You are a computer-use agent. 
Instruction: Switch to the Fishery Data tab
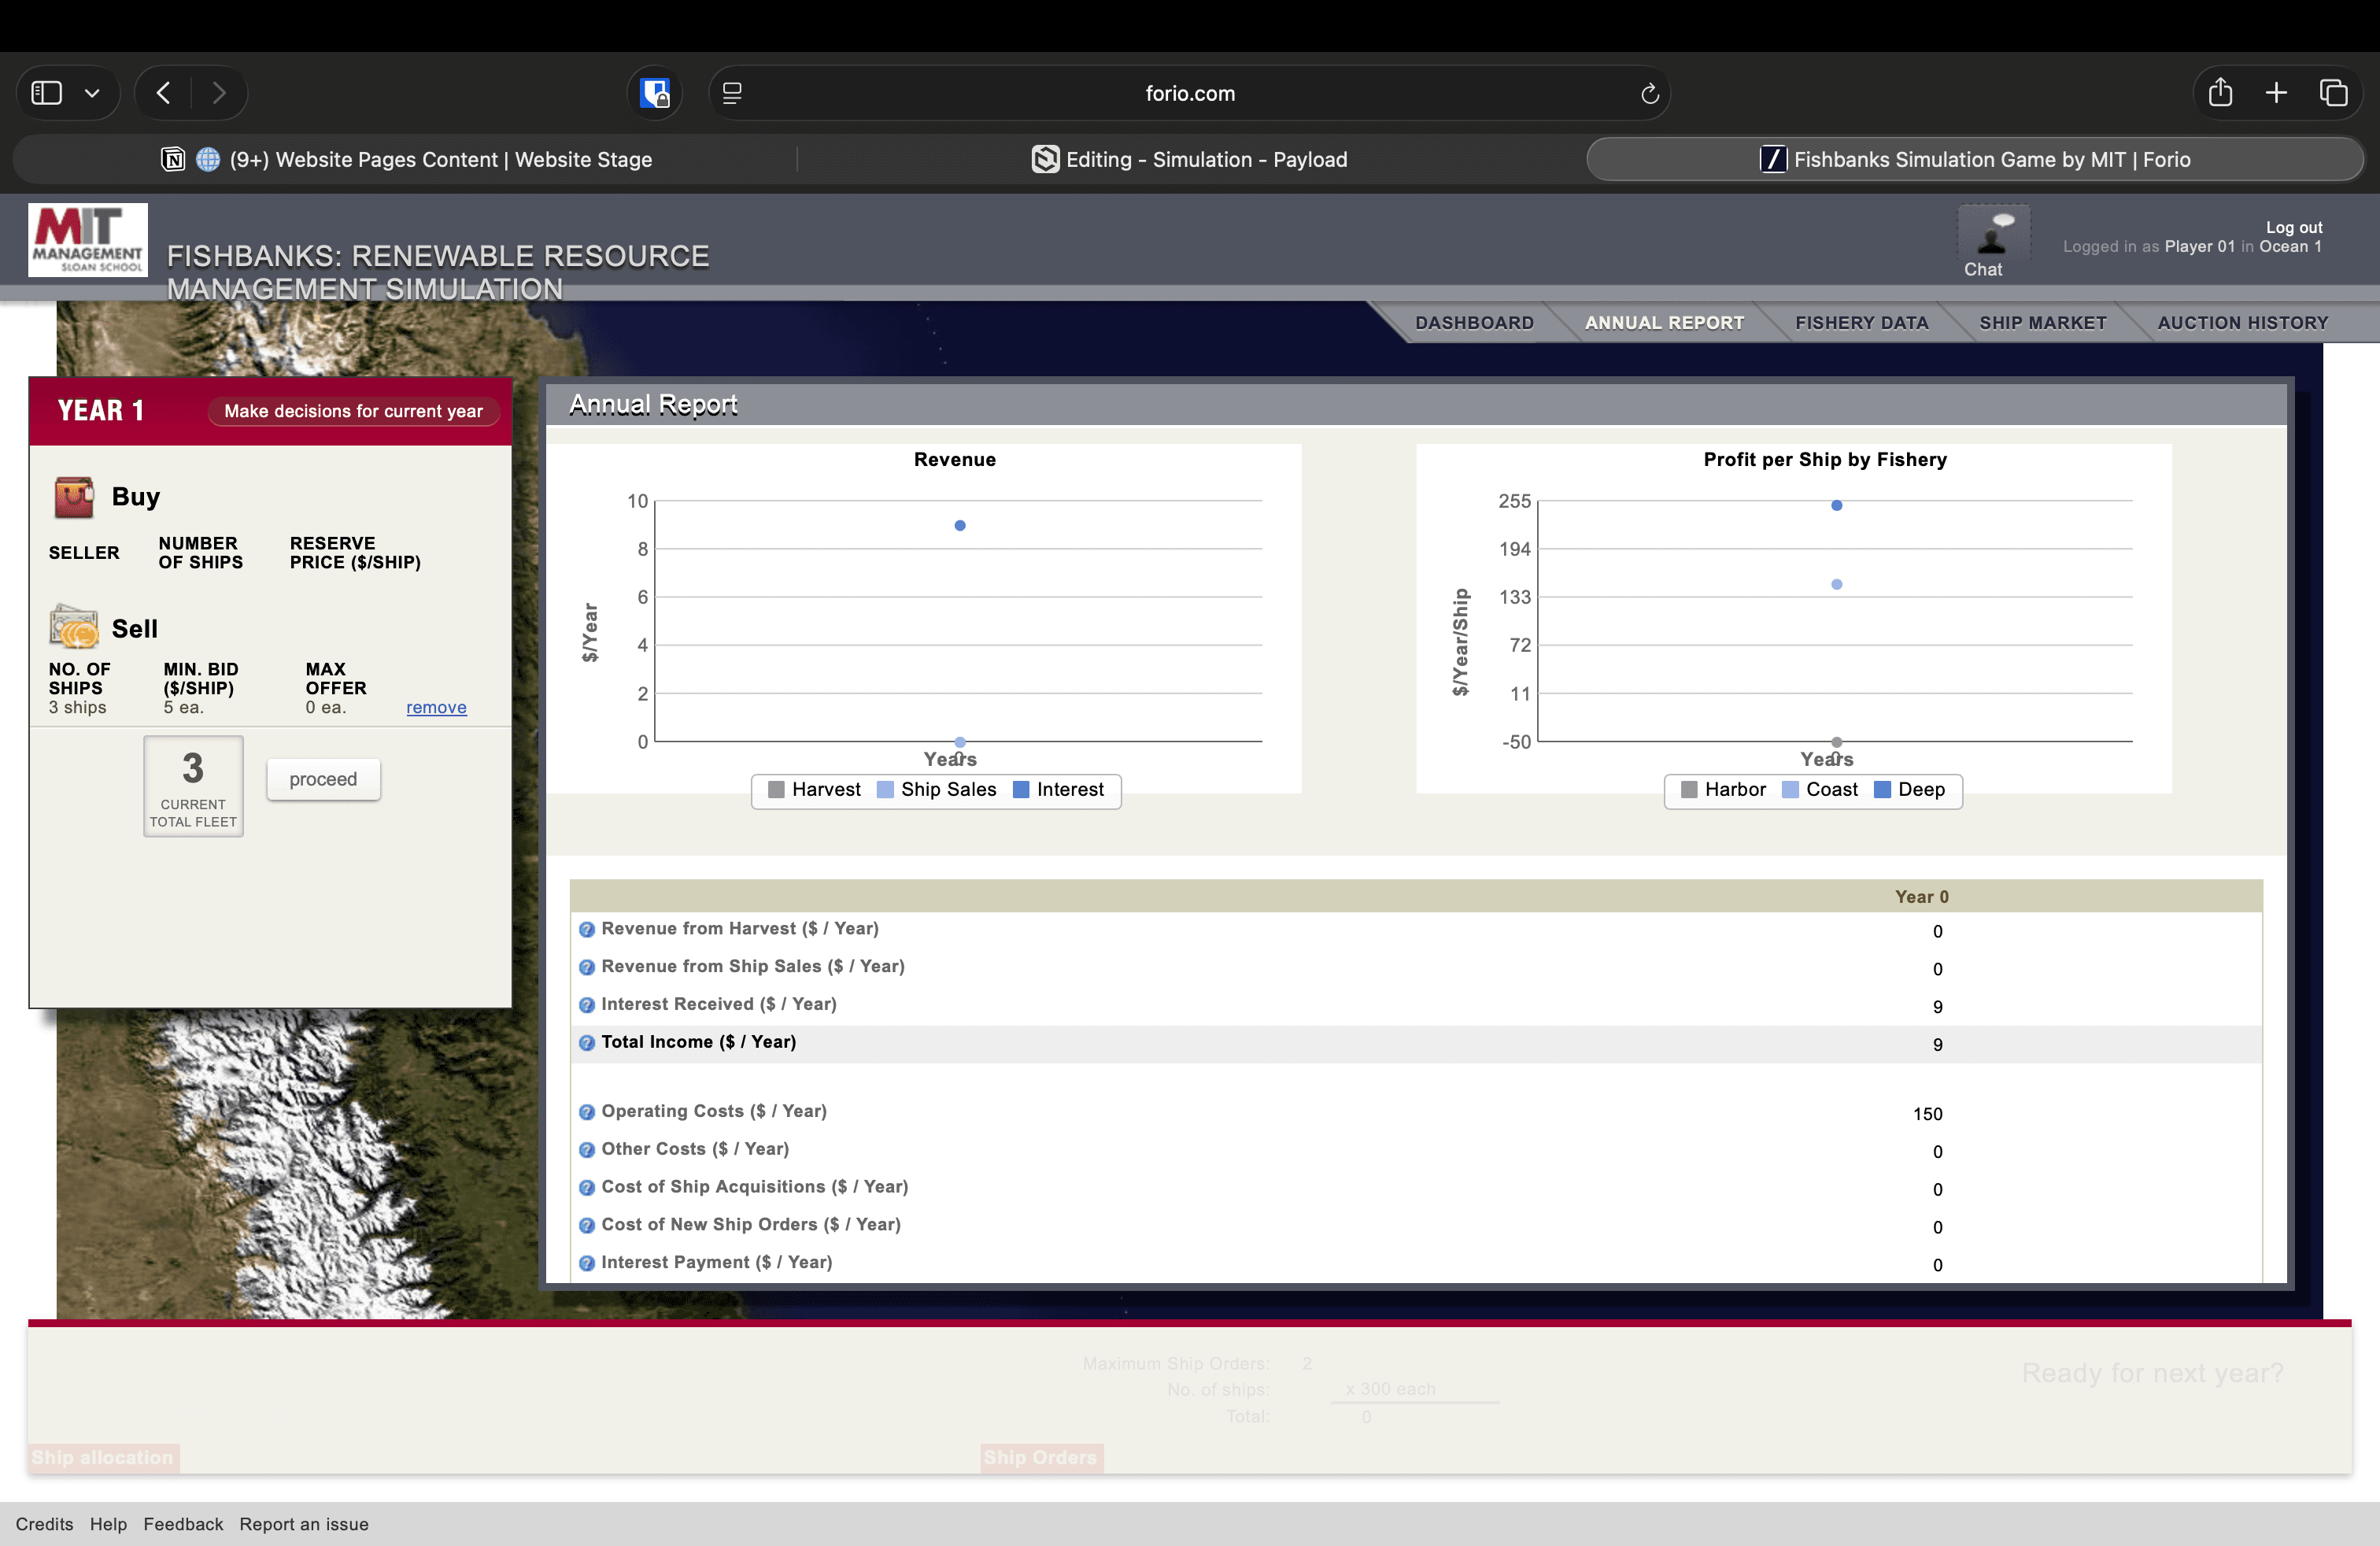click(x=1861, y=323)
